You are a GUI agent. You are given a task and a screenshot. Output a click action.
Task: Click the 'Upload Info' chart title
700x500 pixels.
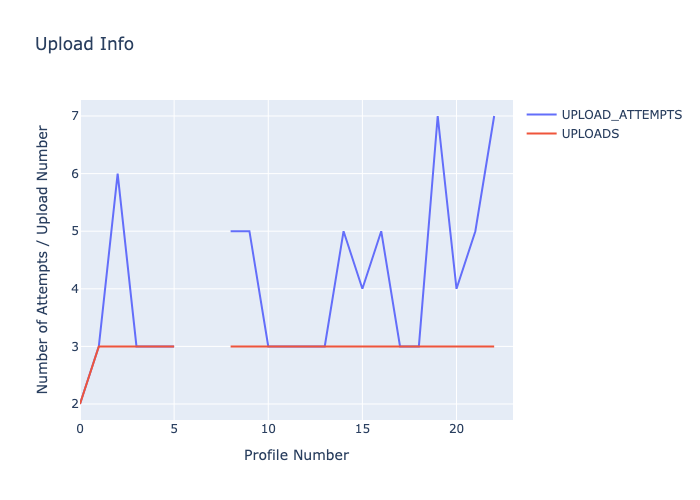click(x=84, y=44)
